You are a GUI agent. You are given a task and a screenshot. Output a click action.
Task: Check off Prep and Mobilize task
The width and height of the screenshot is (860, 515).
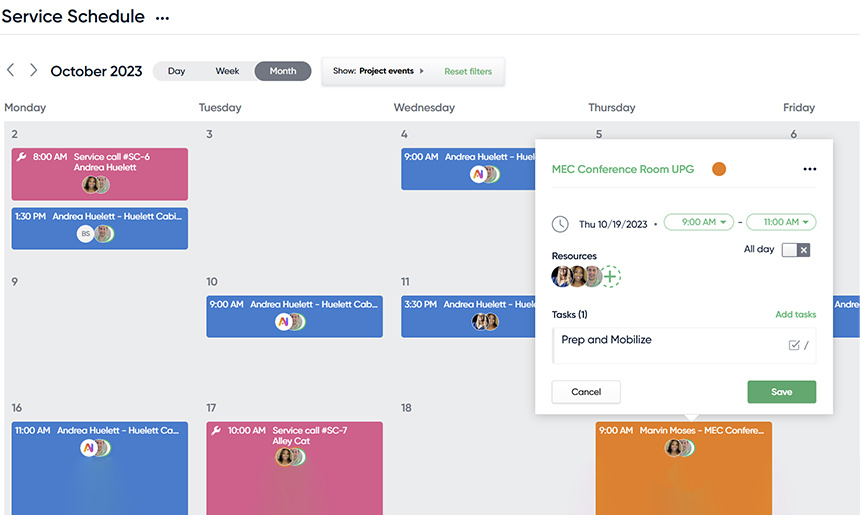[794, 345]
